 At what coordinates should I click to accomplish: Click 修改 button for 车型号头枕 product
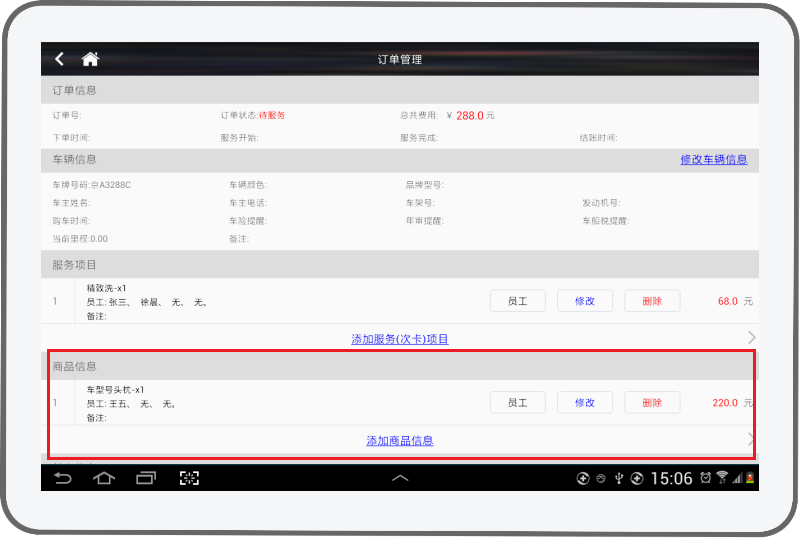[x=585, y=402]
